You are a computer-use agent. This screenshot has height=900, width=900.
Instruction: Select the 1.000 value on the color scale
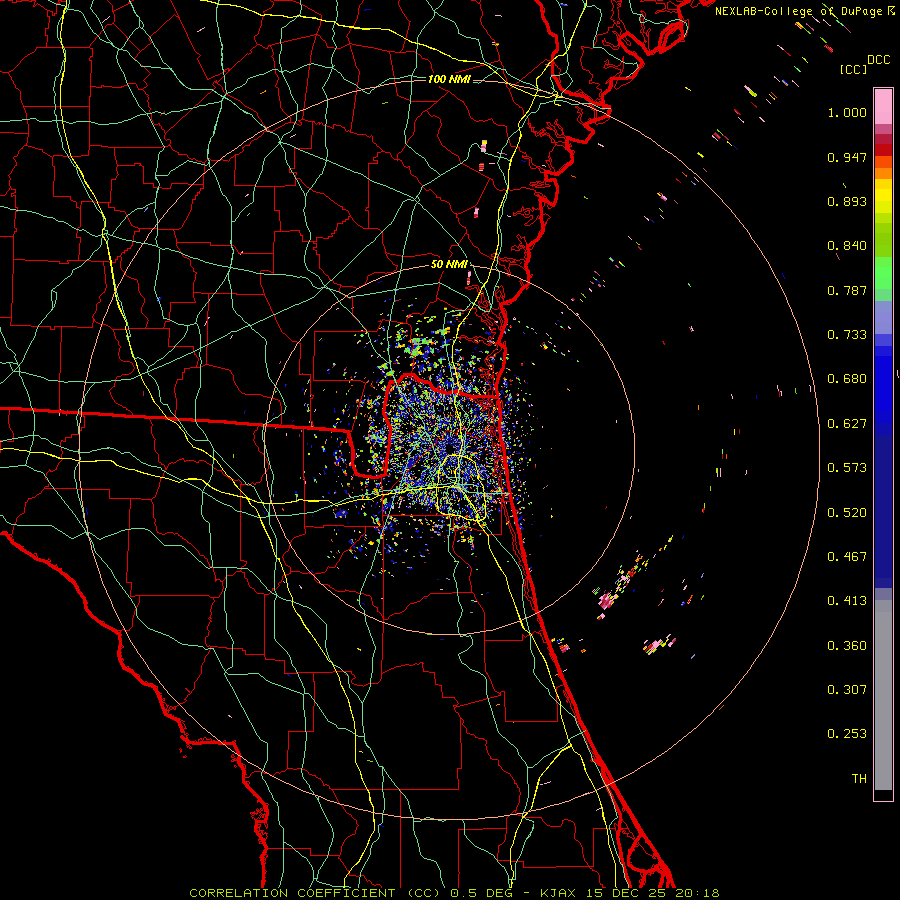click(847, 112)
